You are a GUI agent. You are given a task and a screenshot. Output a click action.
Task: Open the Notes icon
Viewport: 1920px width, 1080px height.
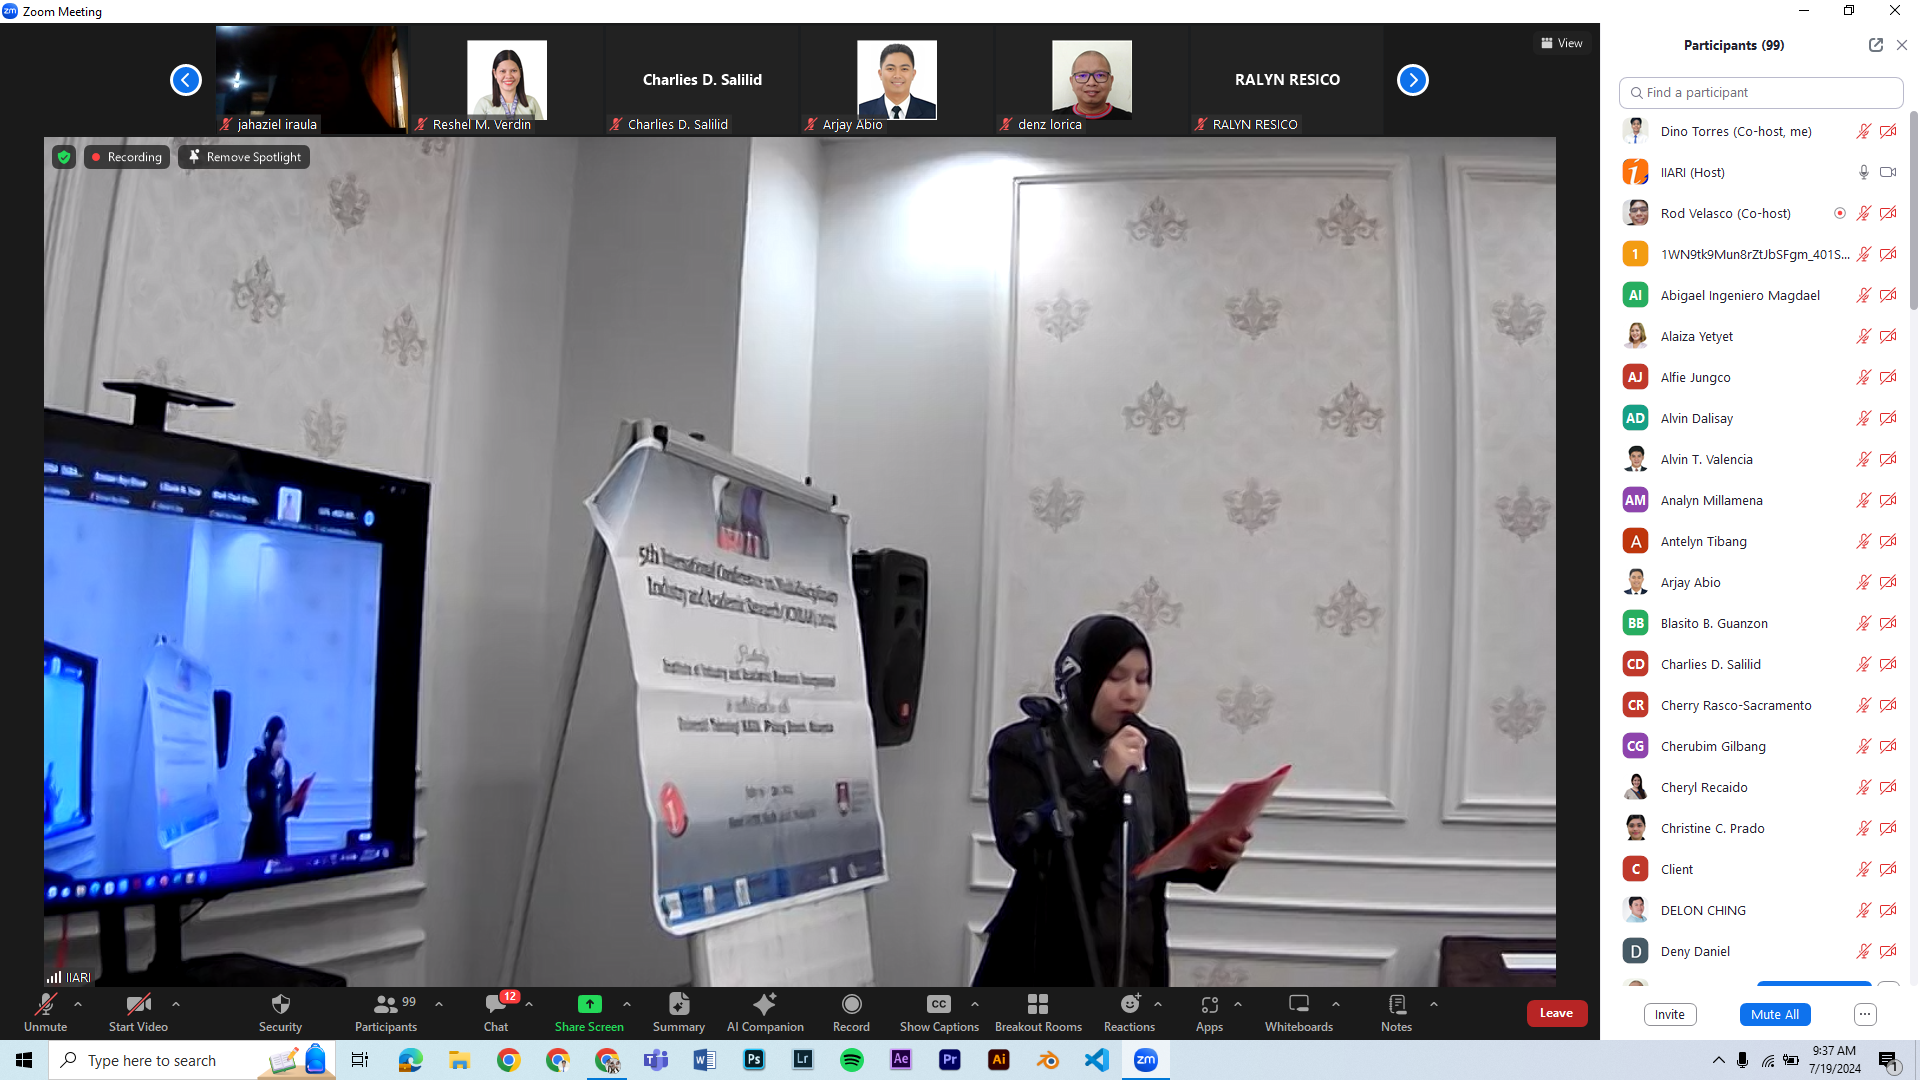(1396, 1004)
